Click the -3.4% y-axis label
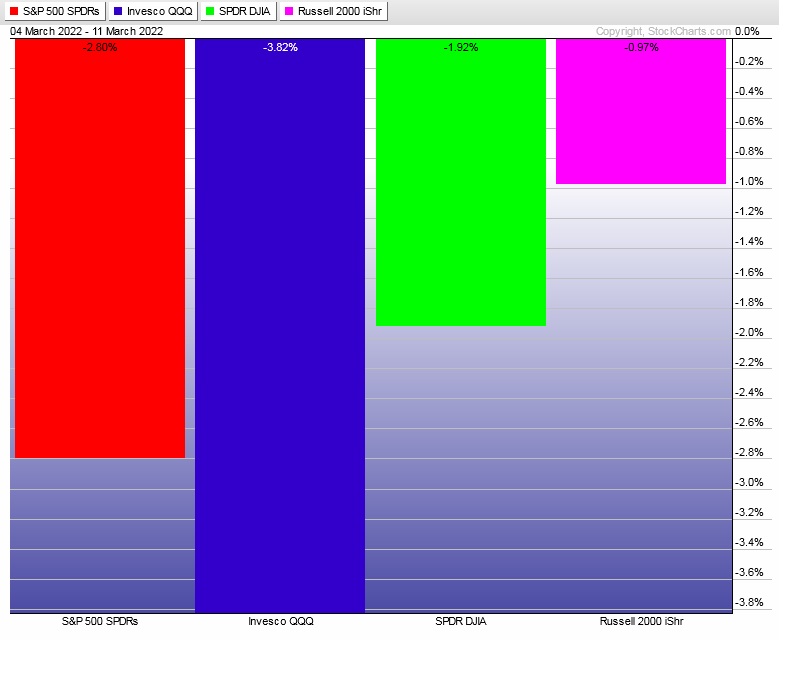This screenshot has width=794, height=674. (x=749, y=542)
